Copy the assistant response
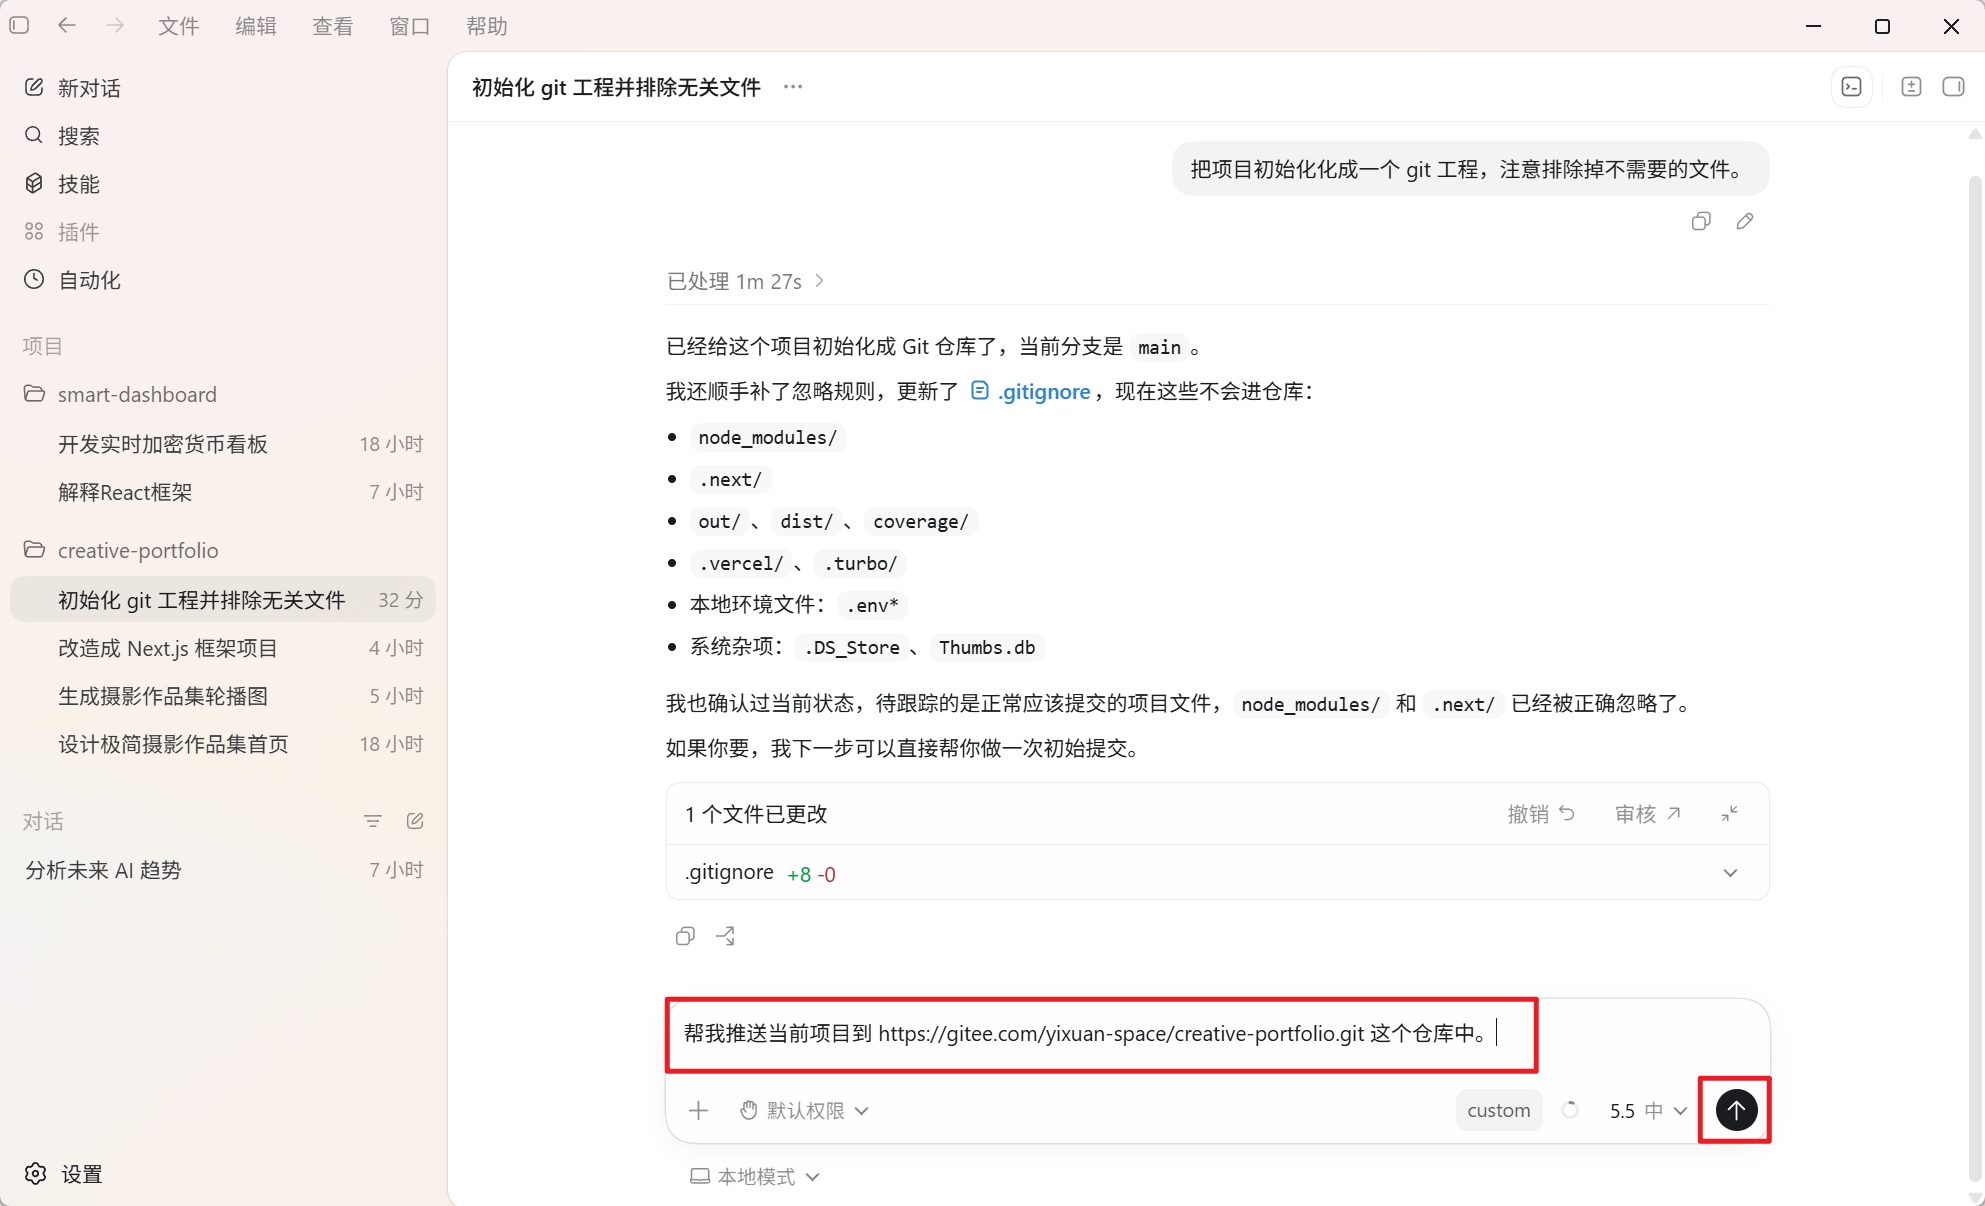 [x=685, y=936]
